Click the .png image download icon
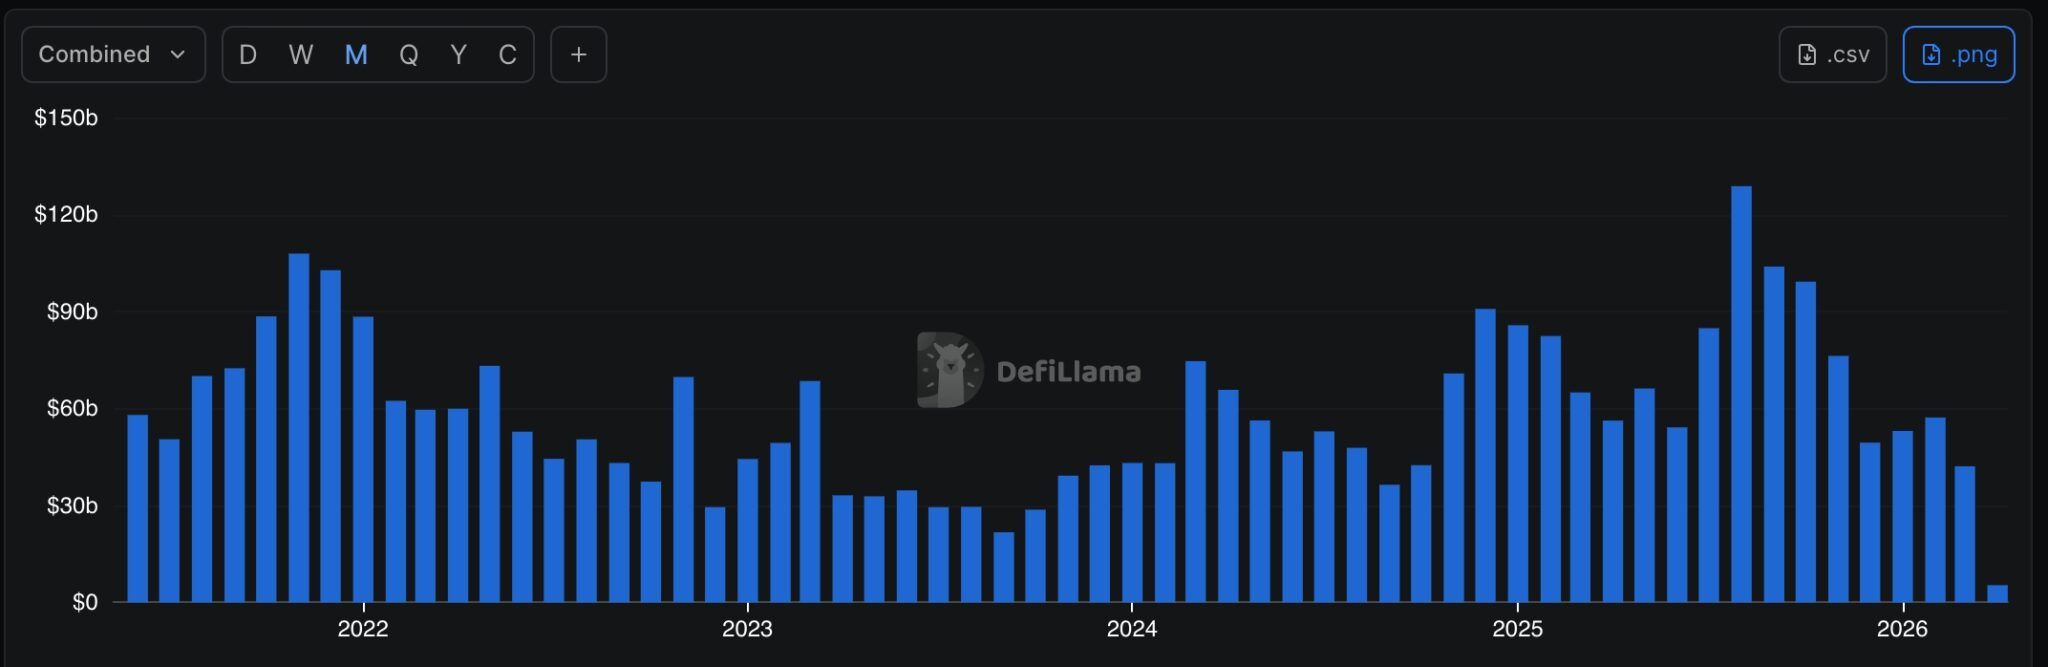2048x667 pixels. click(x=1931, y=55)
